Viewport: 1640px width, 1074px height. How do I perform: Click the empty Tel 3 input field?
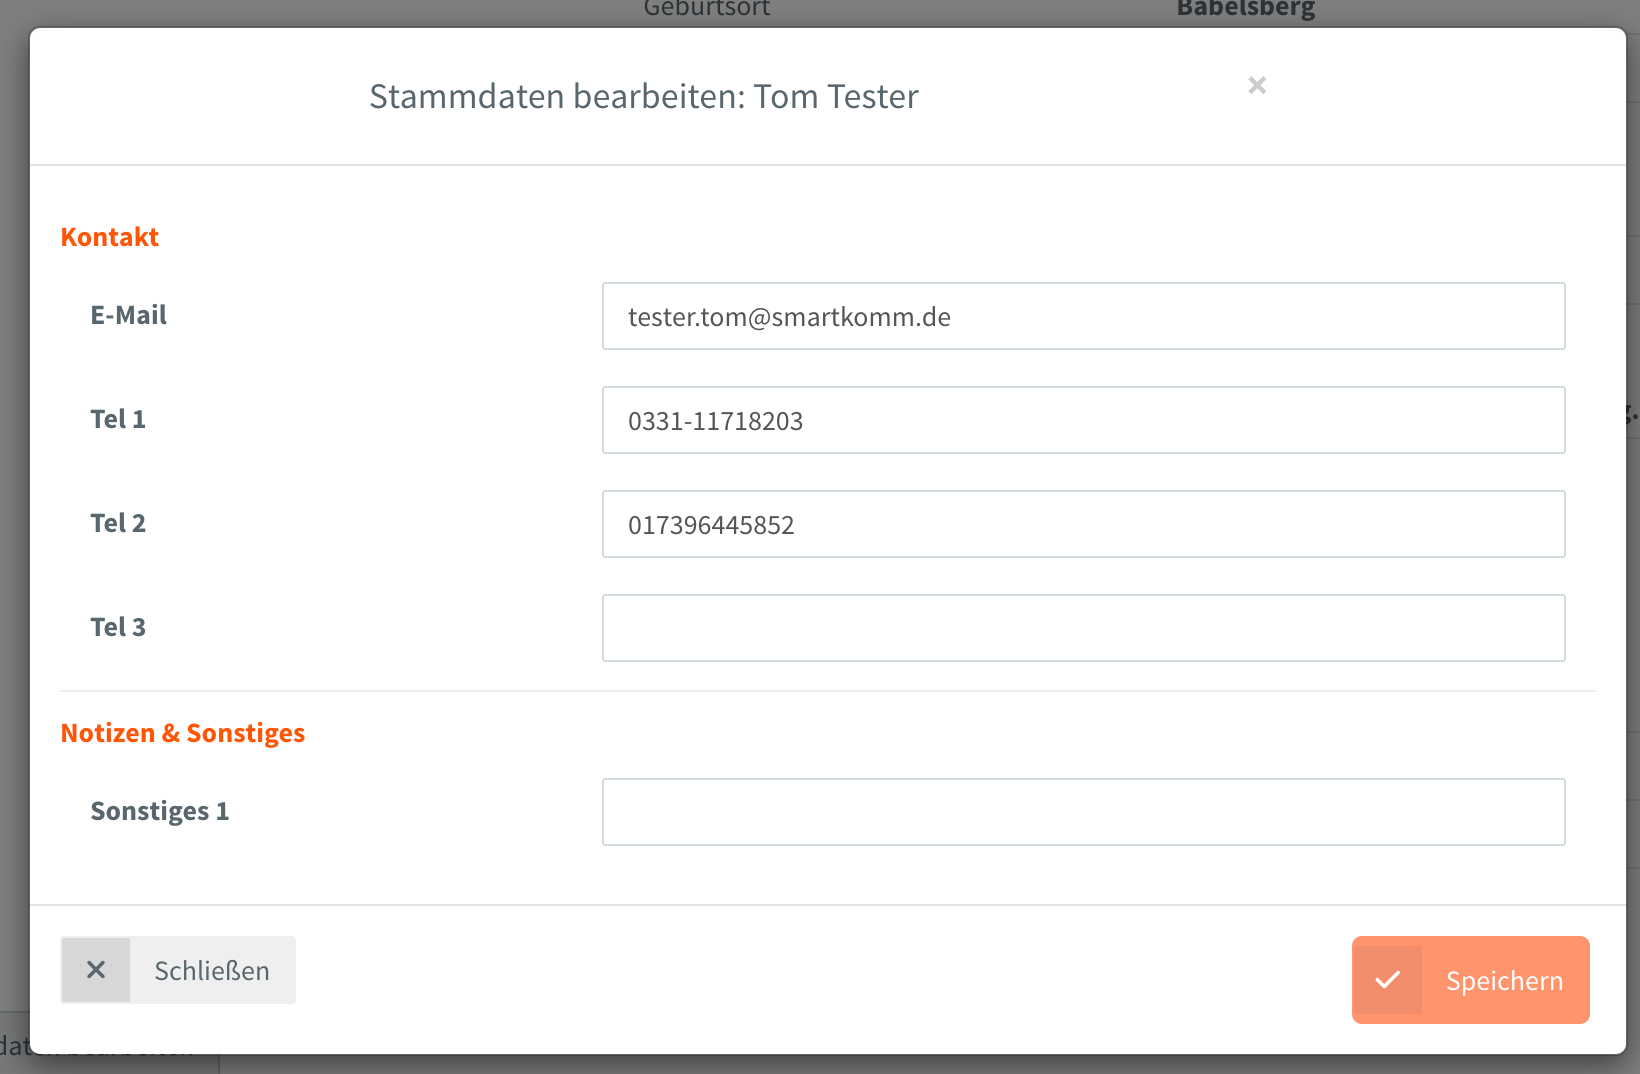point(1084,628)
